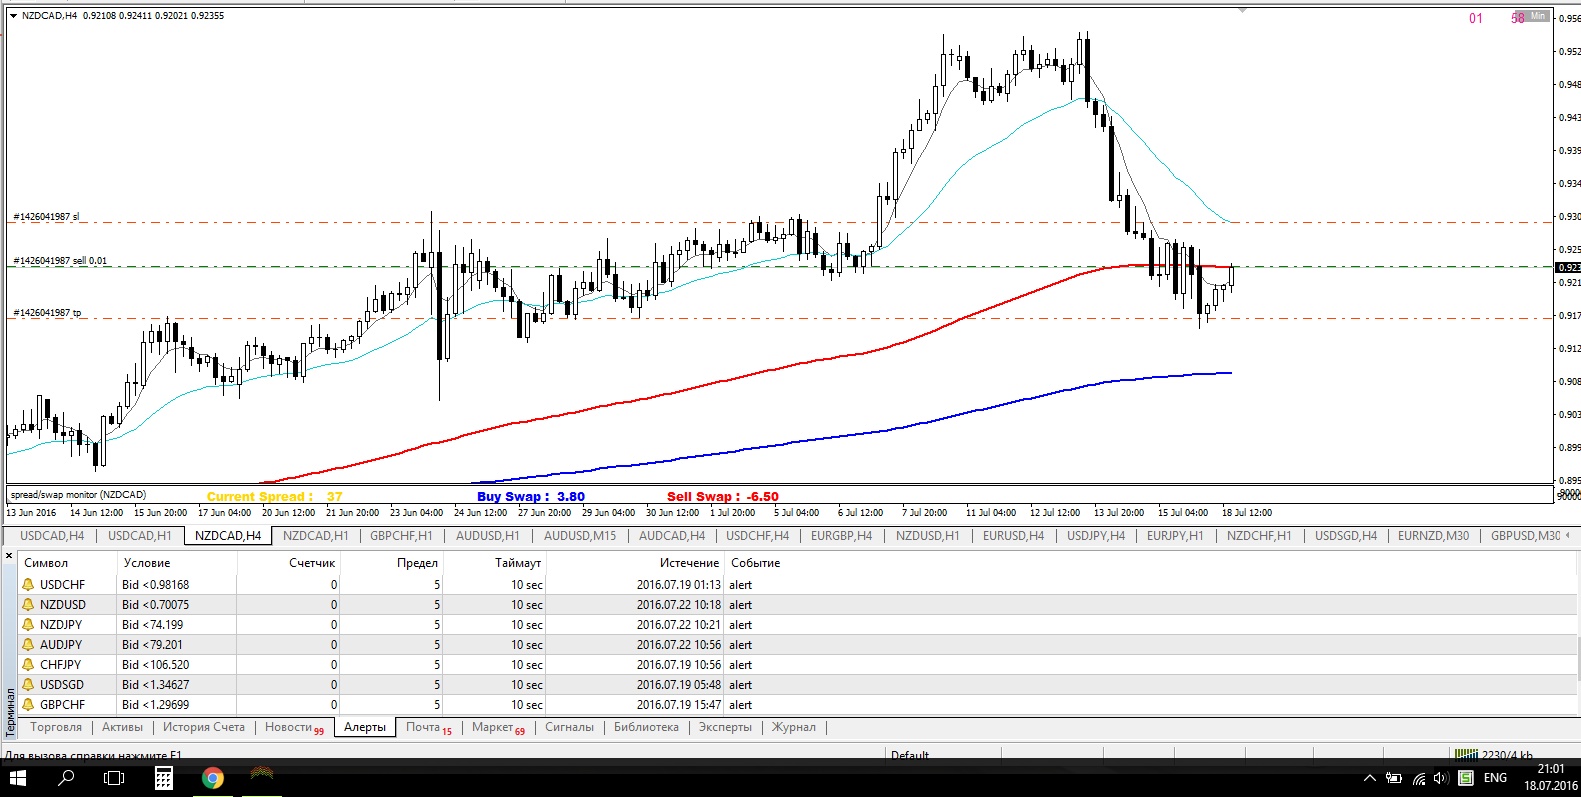This screenshot has width=1581, height=797.
Task: Switch to the USDCAD,H1 chart tab
Action: (x=139, y=536)
